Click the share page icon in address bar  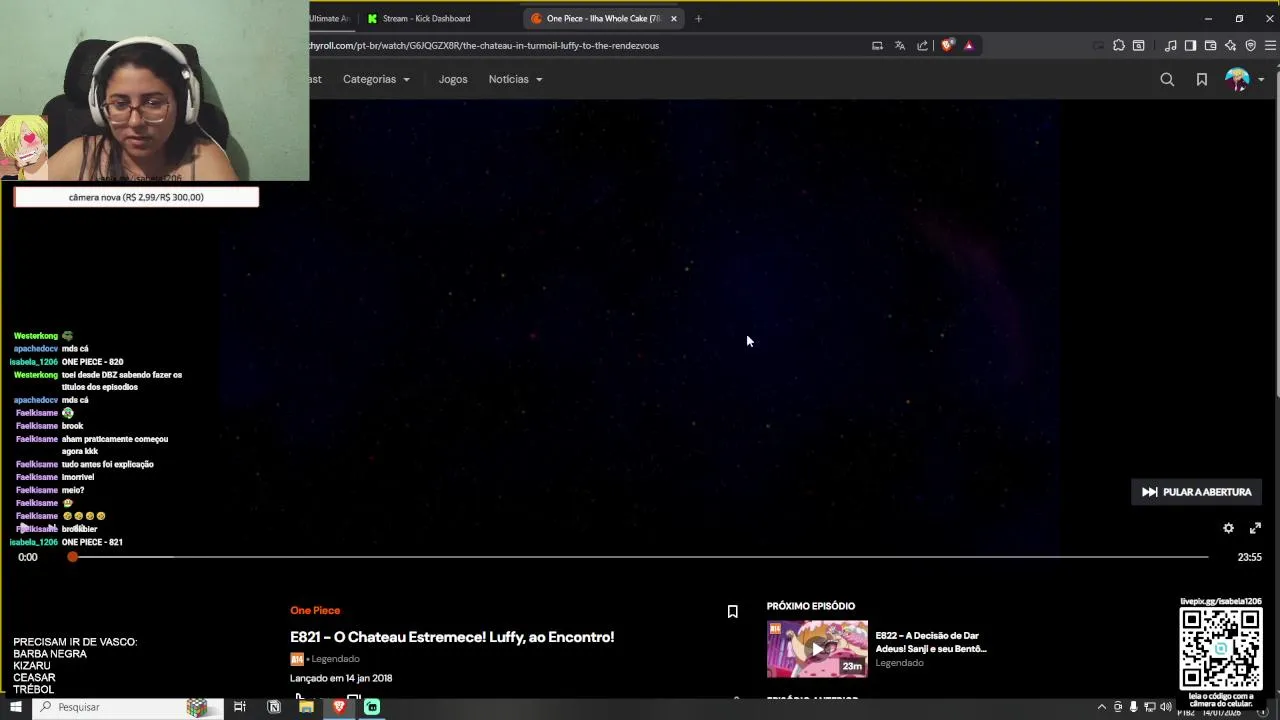[x=922, y=45]
